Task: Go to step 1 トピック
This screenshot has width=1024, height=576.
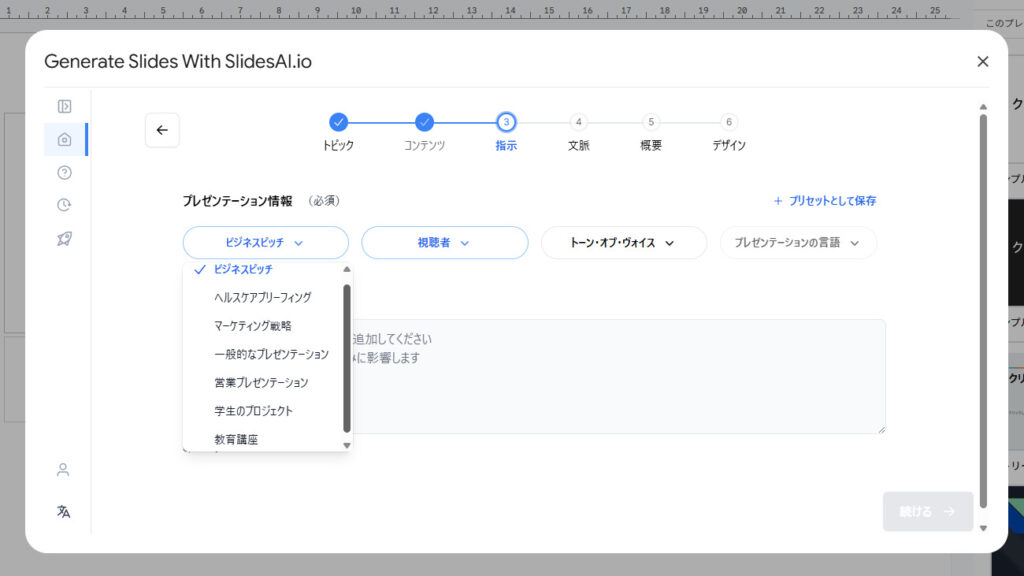Action: pos(338,131)
